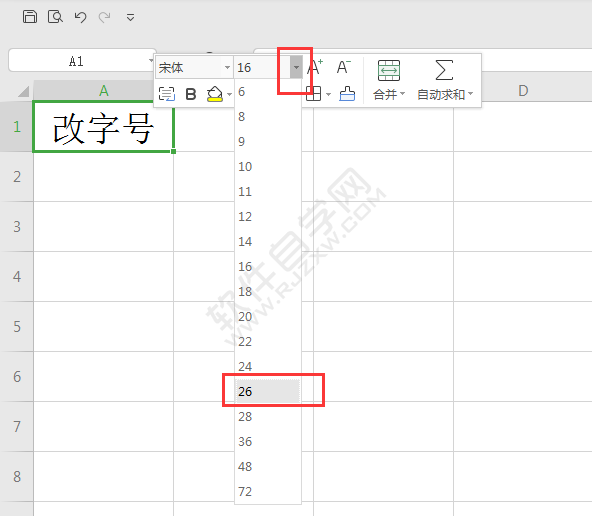Choose font size 20 in list
Image resolution: width=592 pixels, height=516 pixels.
click(x=268, y=317)
